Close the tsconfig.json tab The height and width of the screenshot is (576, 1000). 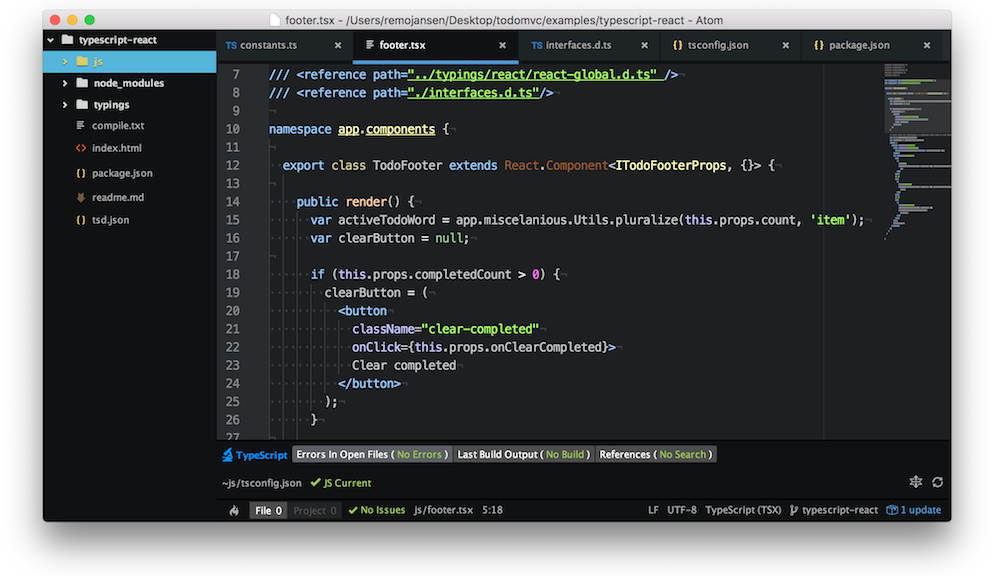(786, 46)
